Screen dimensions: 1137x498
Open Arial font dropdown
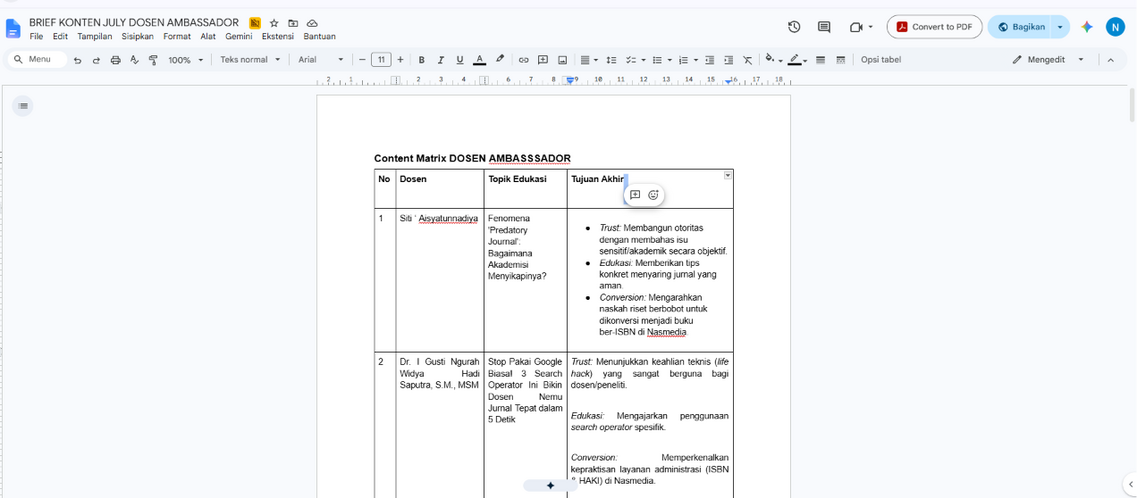pyautogui.click(x=321, y=60)
